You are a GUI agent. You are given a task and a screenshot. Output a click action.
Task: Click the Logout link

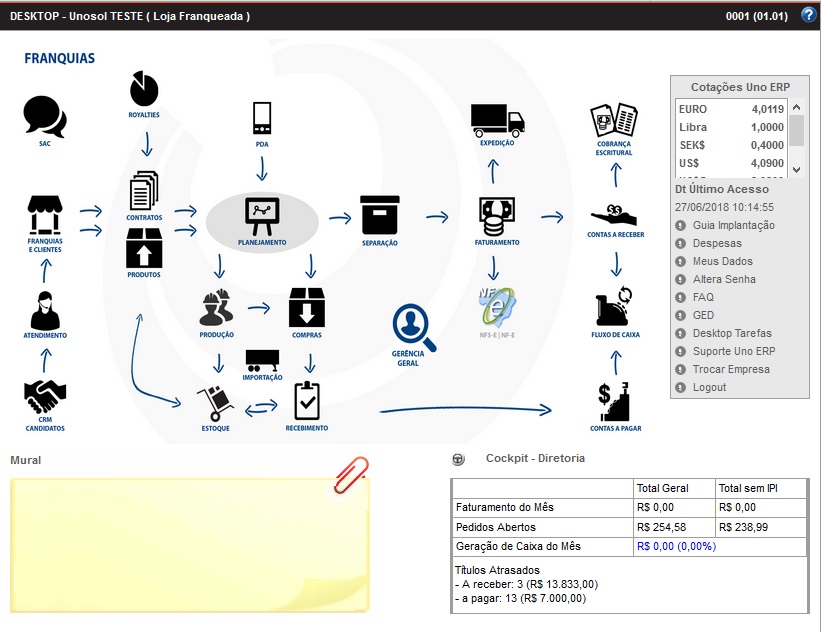(x=709, y=387)
